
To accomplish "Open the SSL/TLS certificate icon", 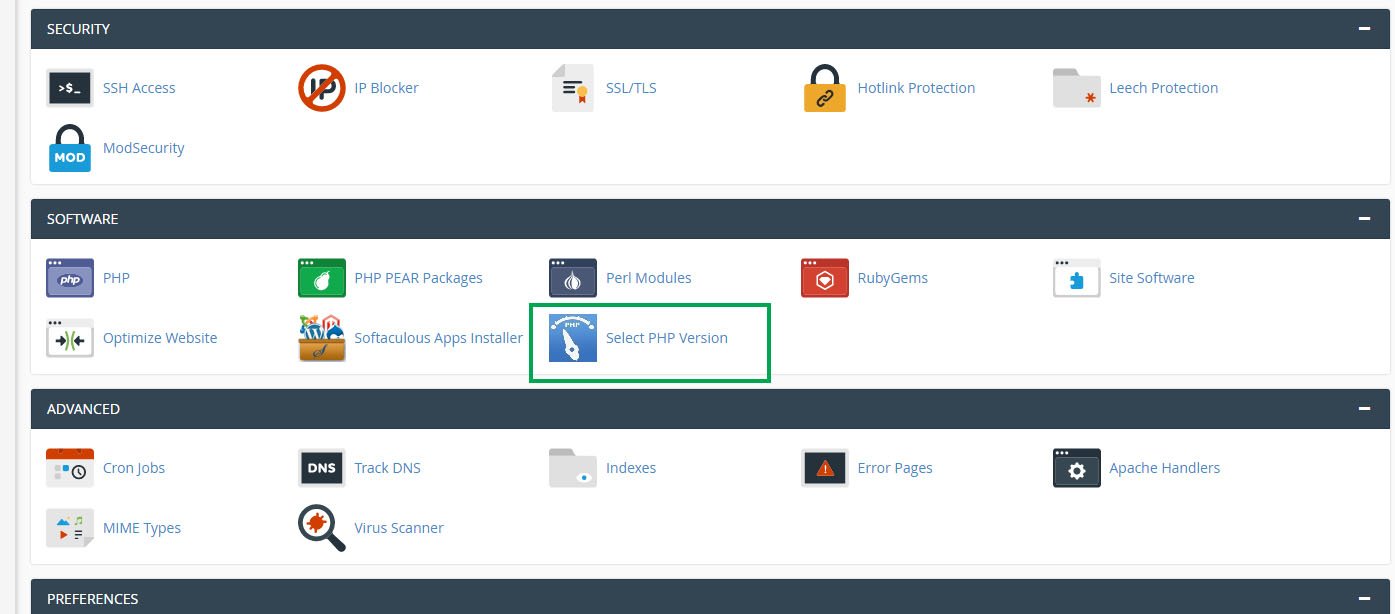I will 573,88.
